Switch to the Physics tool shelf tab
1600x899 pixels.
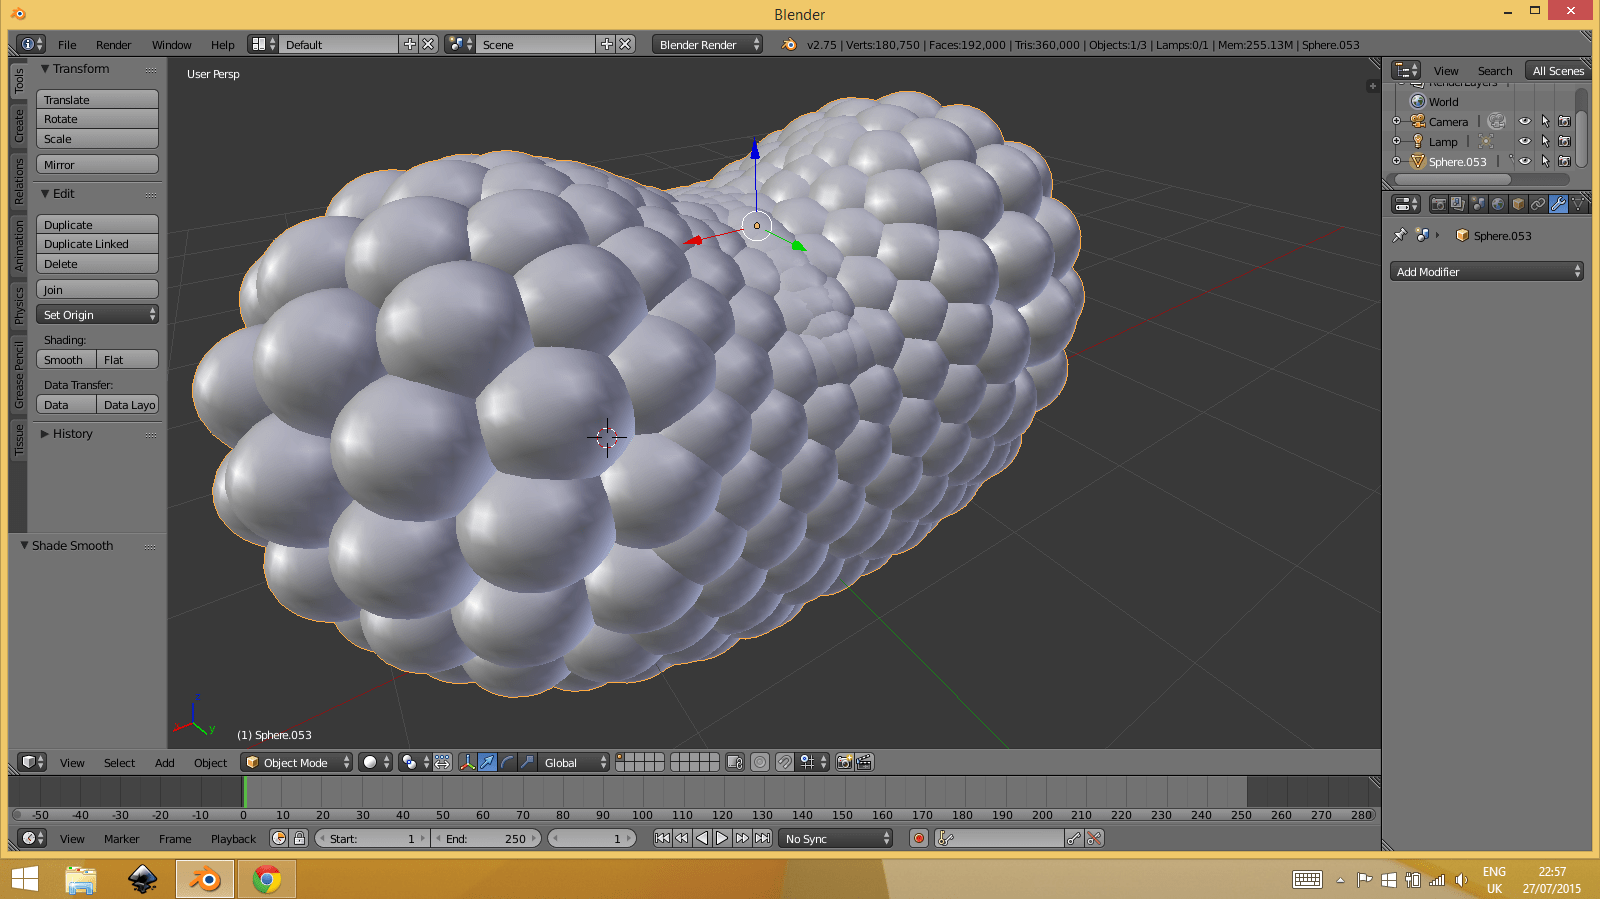tap(19, 305)
